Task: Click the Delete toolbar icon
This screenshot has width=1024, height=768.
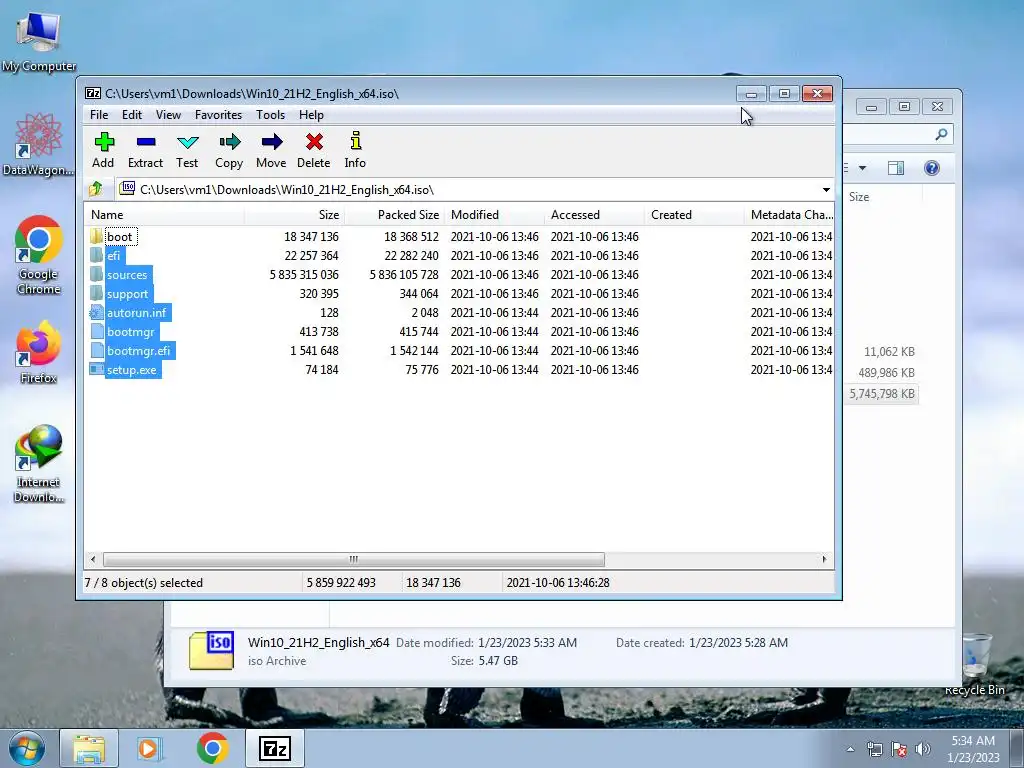Action: point(313,150)
